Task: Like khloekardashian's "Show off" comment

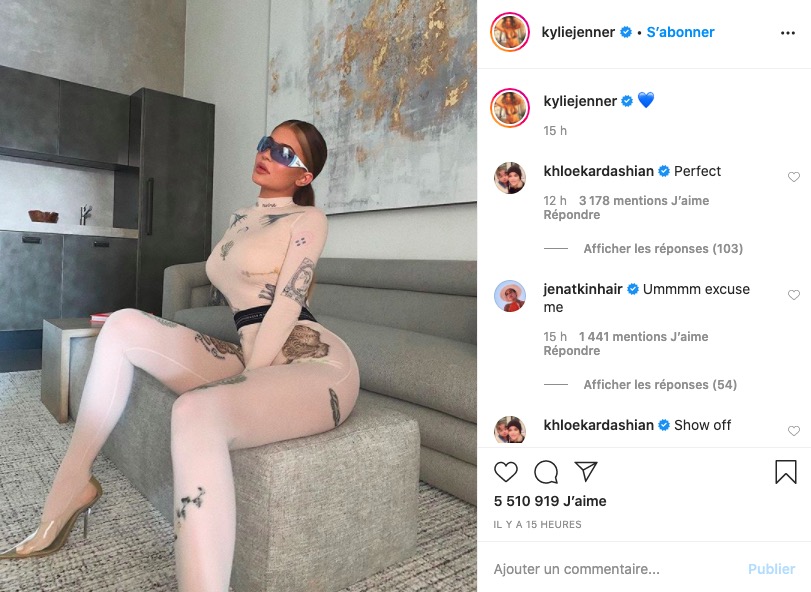Action: click(793, 431)
